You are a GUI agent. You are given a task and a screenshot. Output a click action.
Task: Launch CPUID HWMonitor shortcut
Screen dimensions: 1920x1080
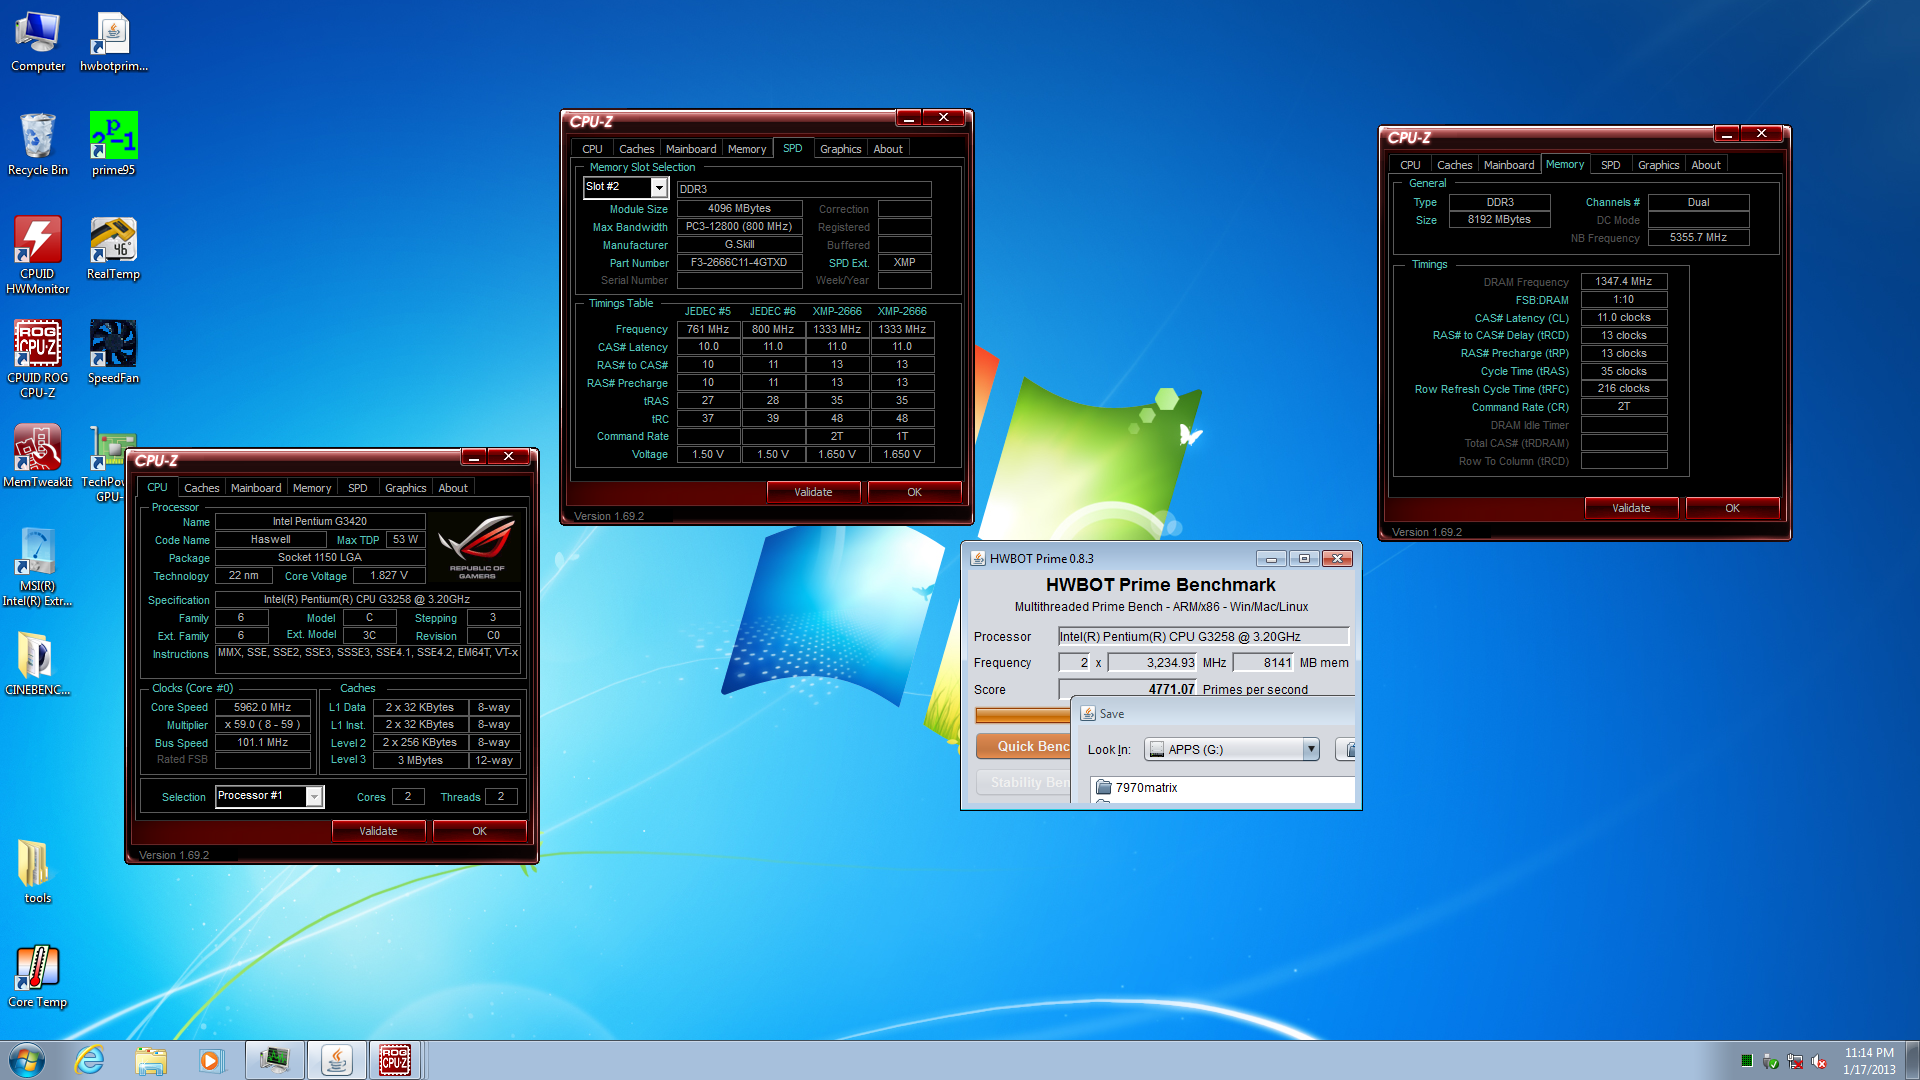[x=38, y=255]
